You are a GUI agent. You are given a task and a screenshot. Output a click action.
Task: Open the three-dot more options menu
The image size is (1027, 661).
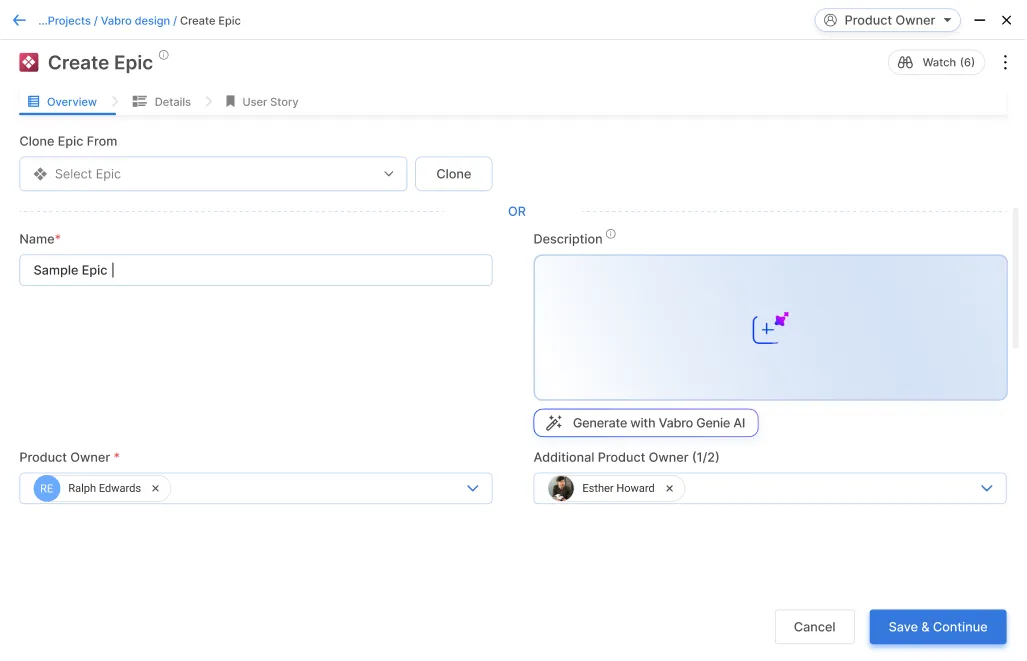pyautogui.click(x=1005, y=62)
